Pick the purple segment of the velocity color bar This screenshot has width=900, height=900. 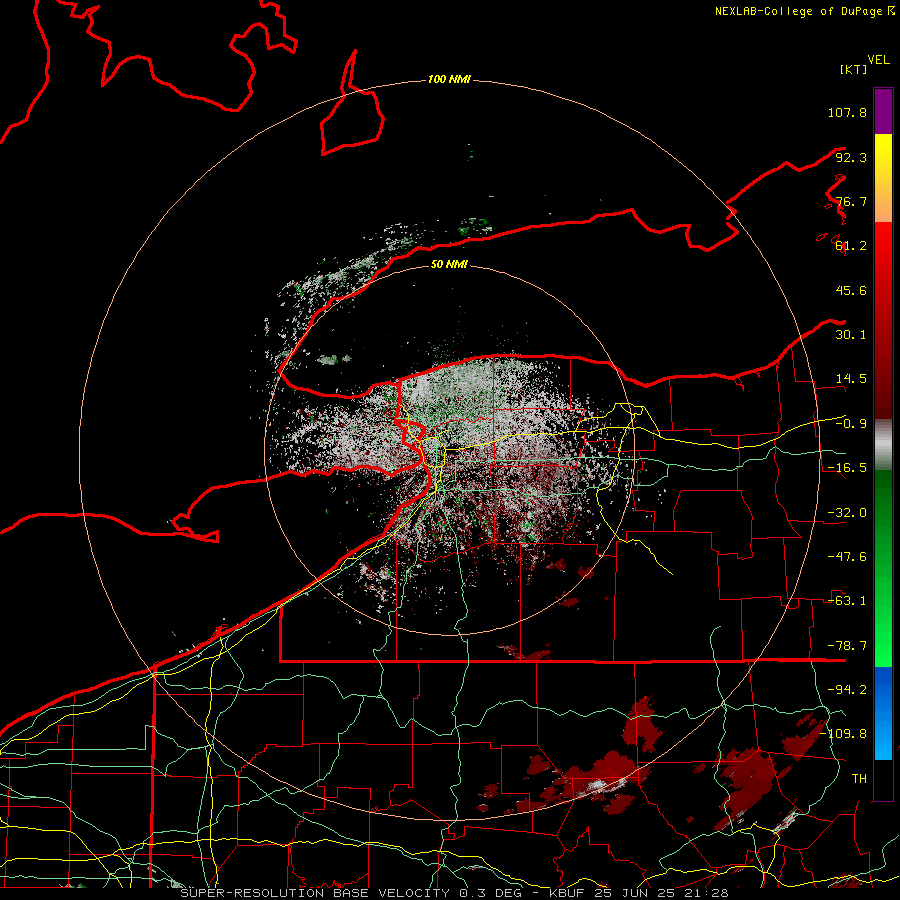tap(883, 111)
